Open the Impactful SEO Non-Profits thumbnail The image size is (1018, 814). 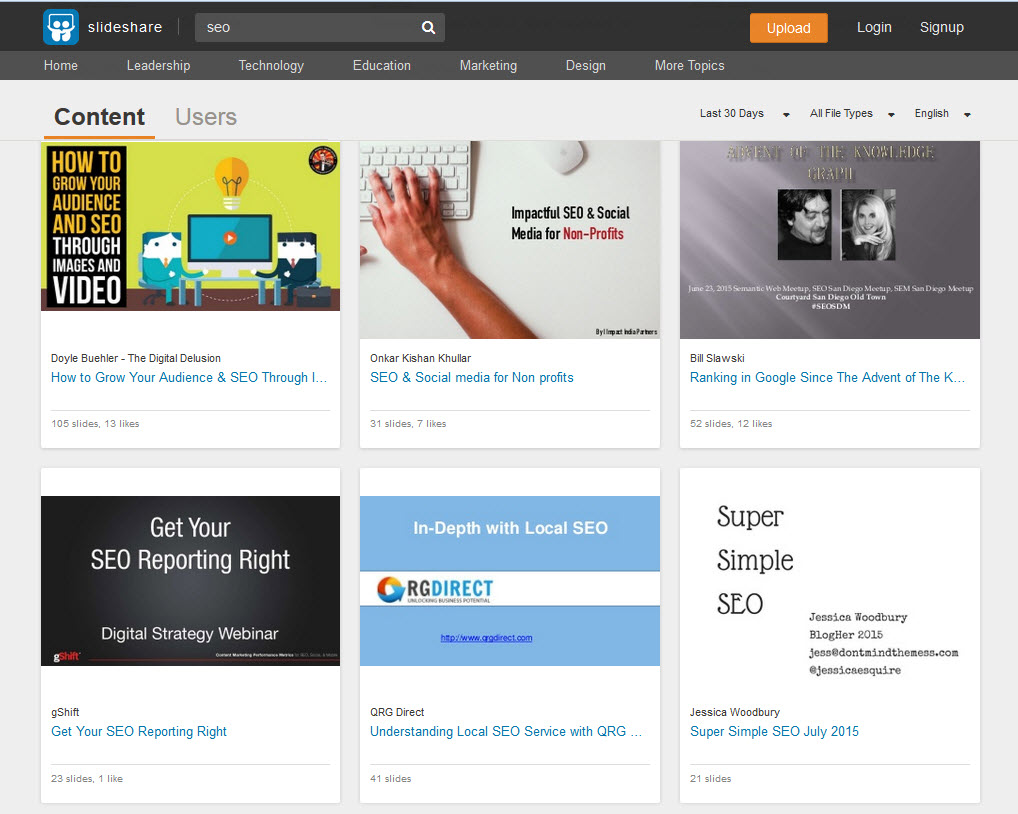[x=510, y=240]
